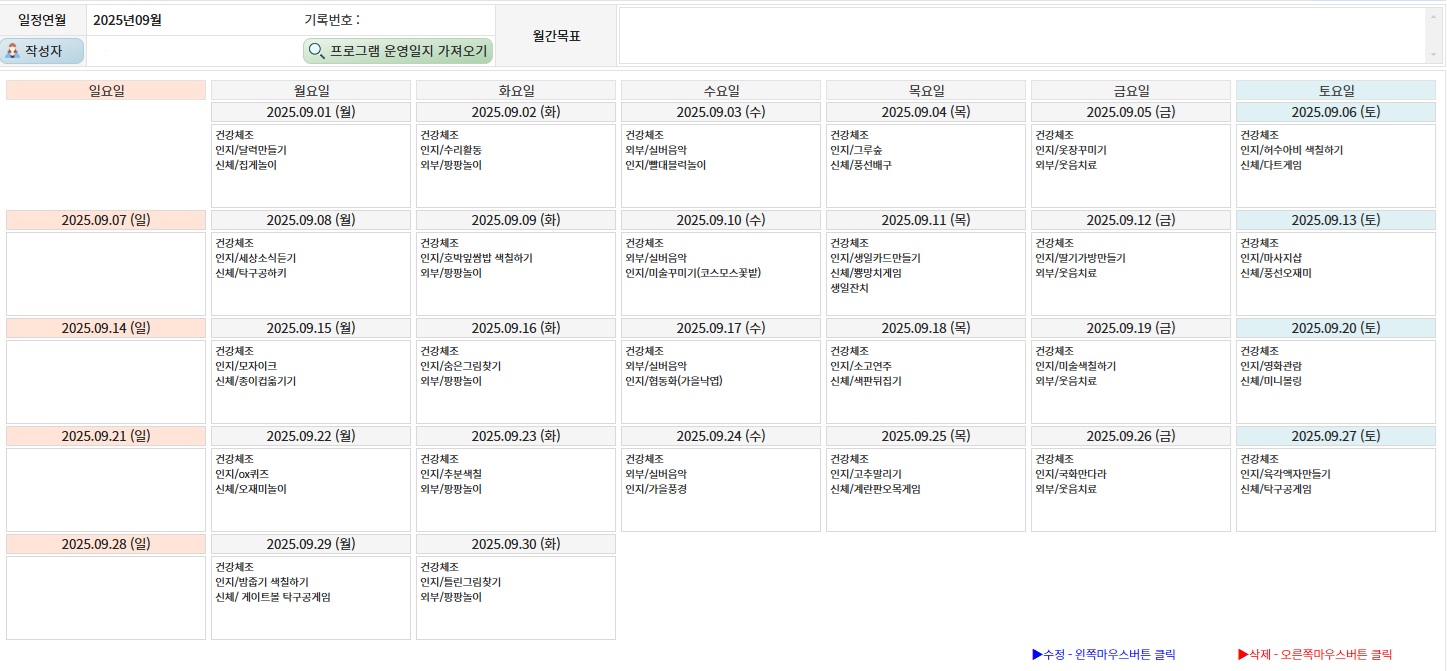Open the empty 2025.09.21 (일) cell
1447x671 pixels.
tap(106, 490)
